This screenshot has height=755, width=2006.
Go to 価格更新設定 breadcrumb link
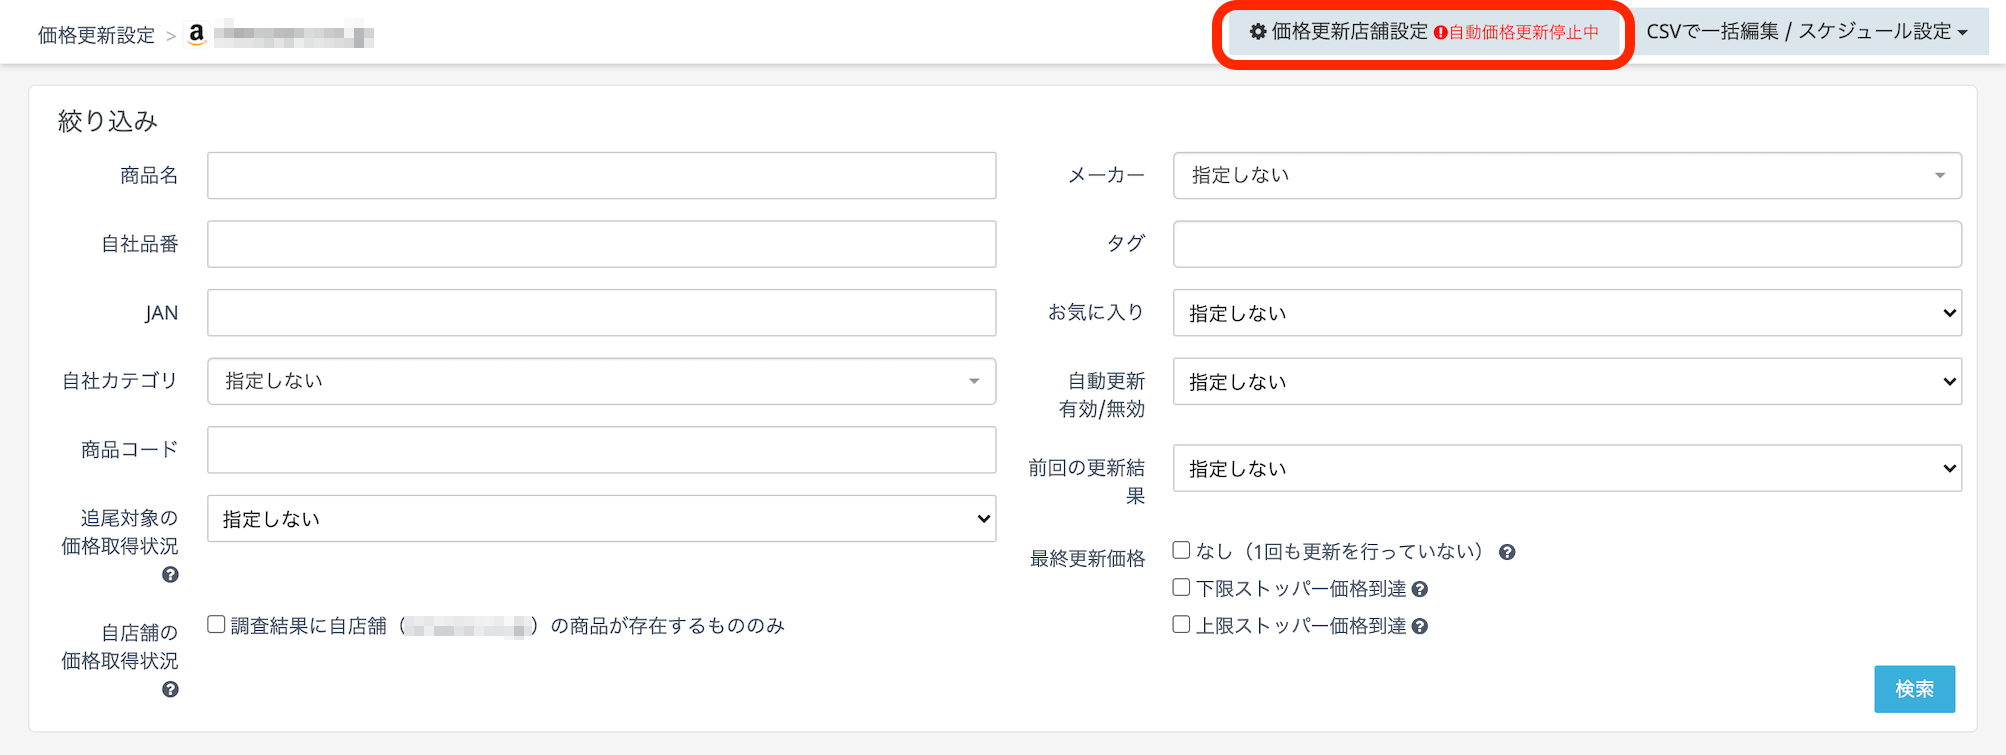pyautogui.click(x=96, y=36)
